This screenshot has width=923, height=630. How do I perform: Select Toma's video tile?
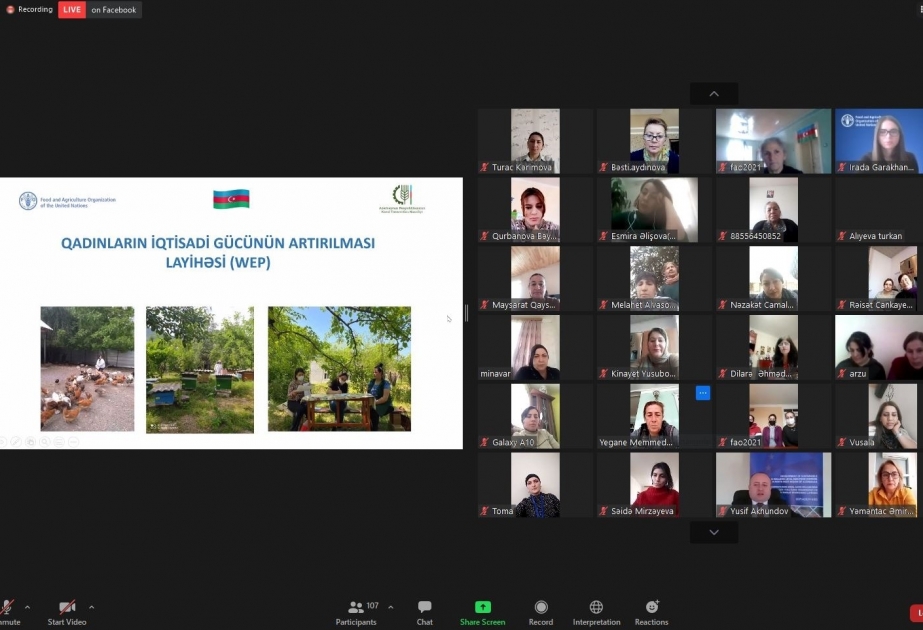click(535, 485)
